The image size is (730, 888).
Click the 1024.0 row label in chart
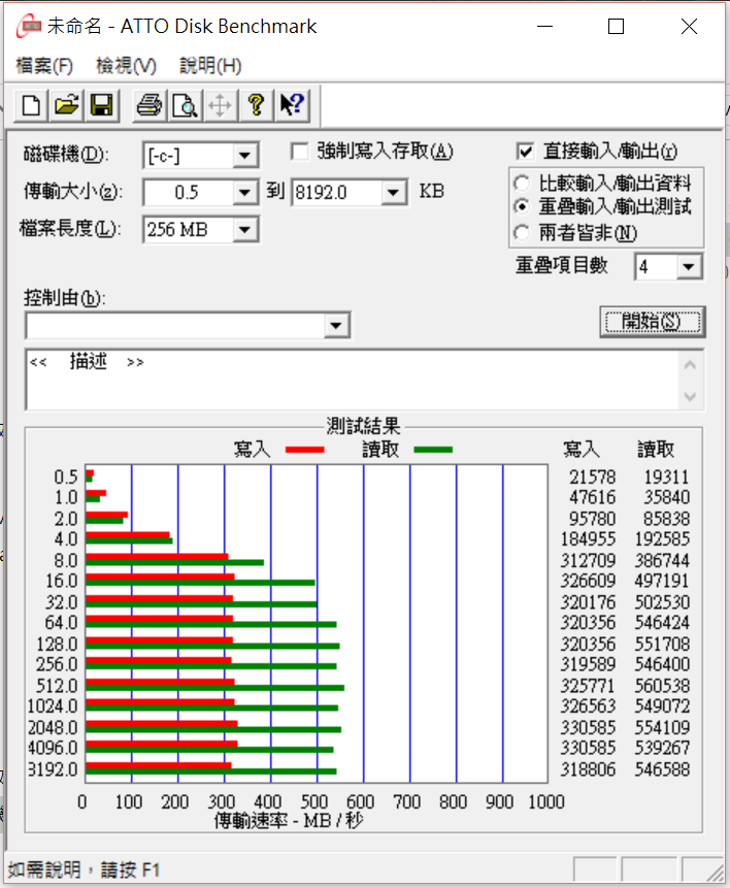(53, 706)
